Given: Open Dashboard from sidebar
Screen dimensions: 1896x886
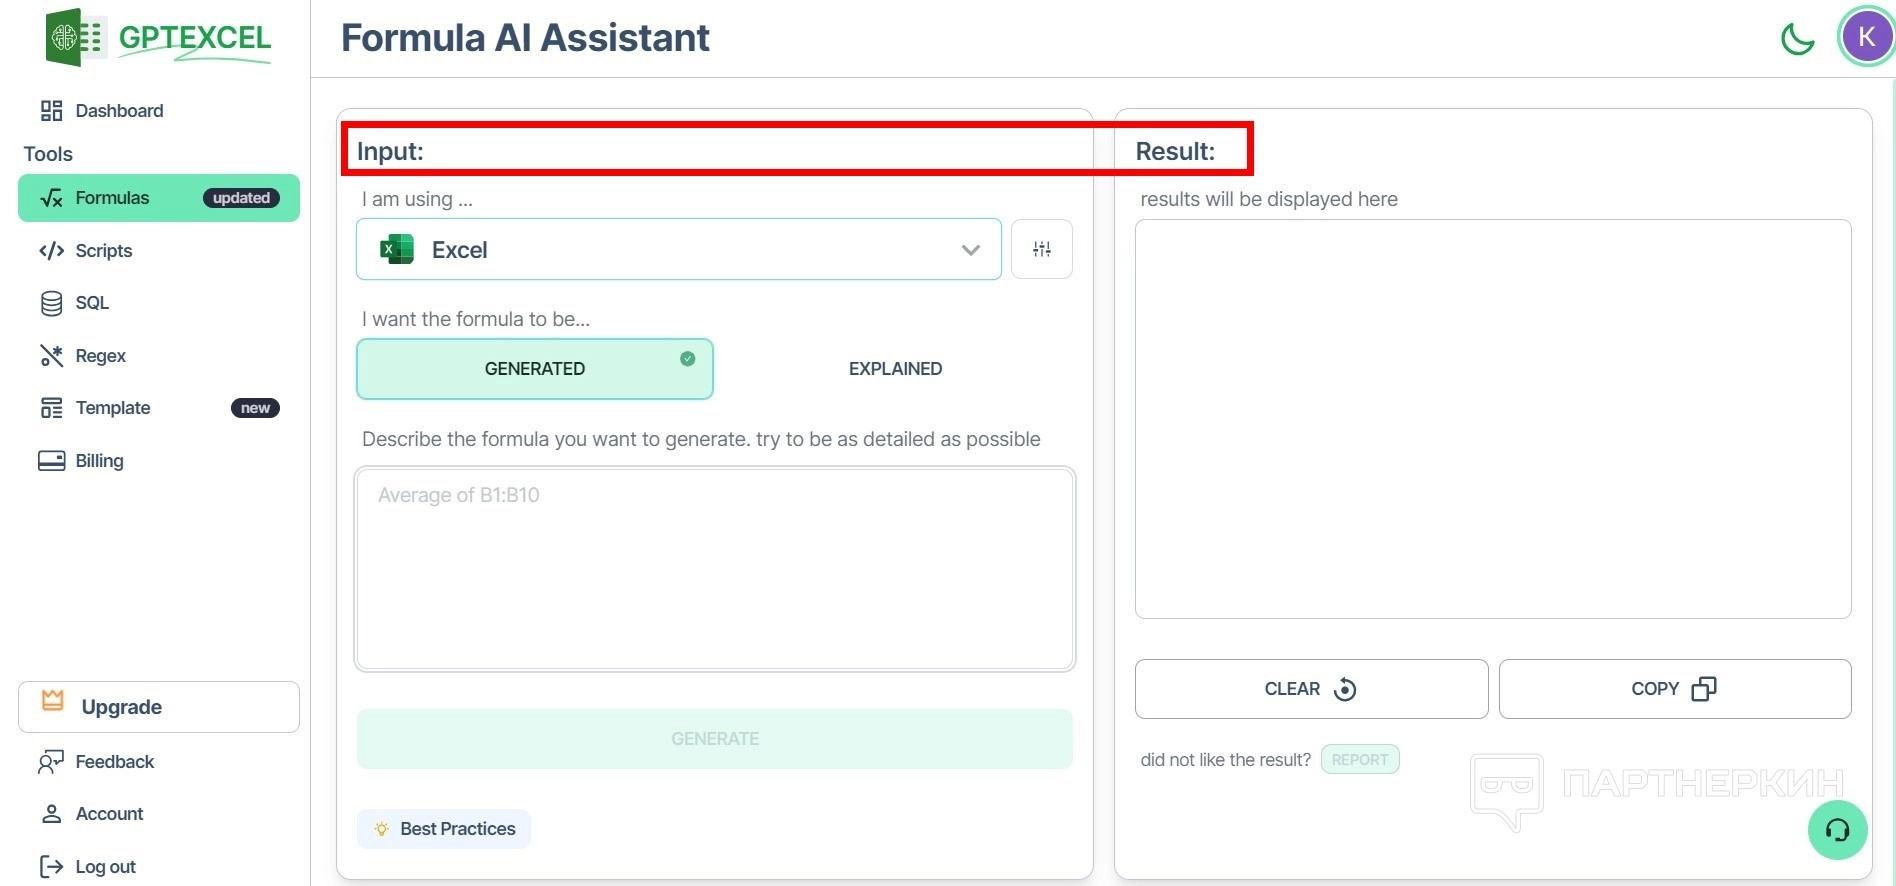Looking at the screenshot, I should (x=119, y=111).
